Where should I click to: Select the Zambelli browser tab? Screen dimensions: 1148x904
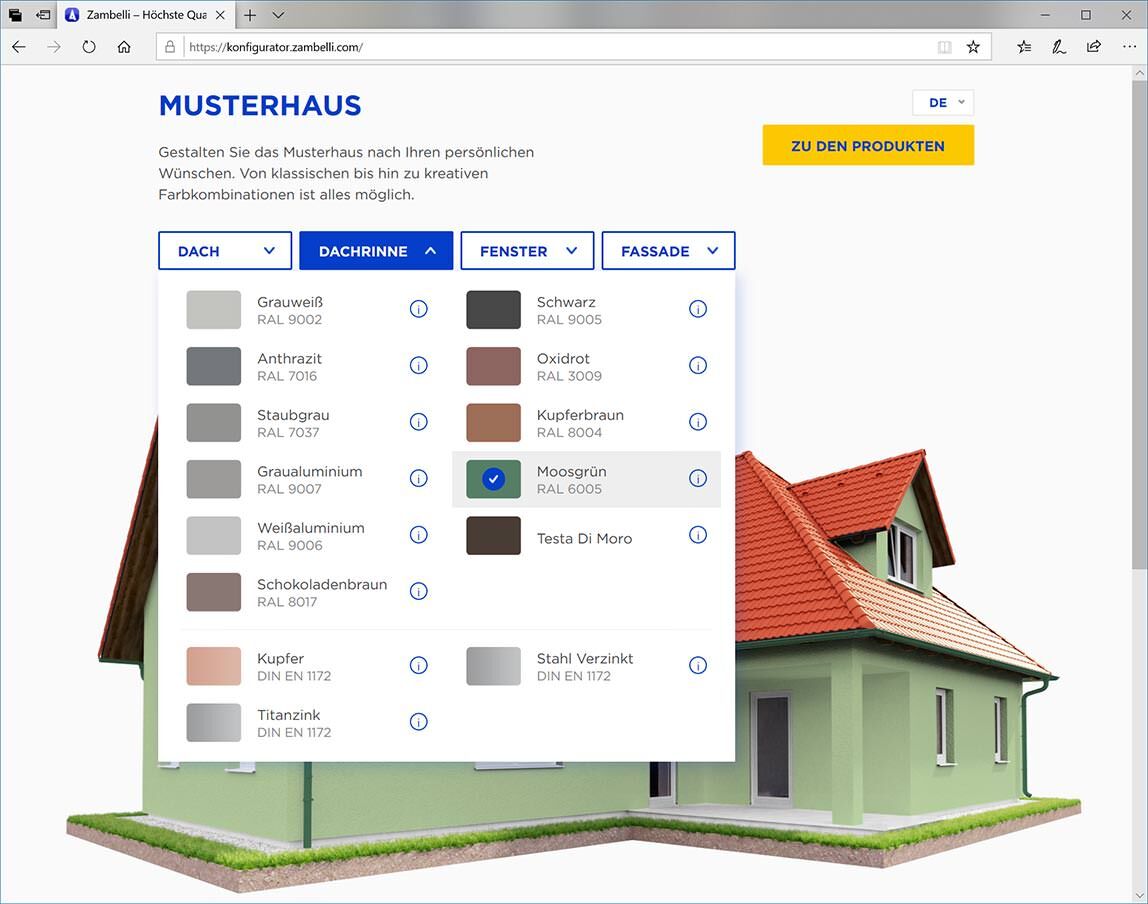pos(145,15)
